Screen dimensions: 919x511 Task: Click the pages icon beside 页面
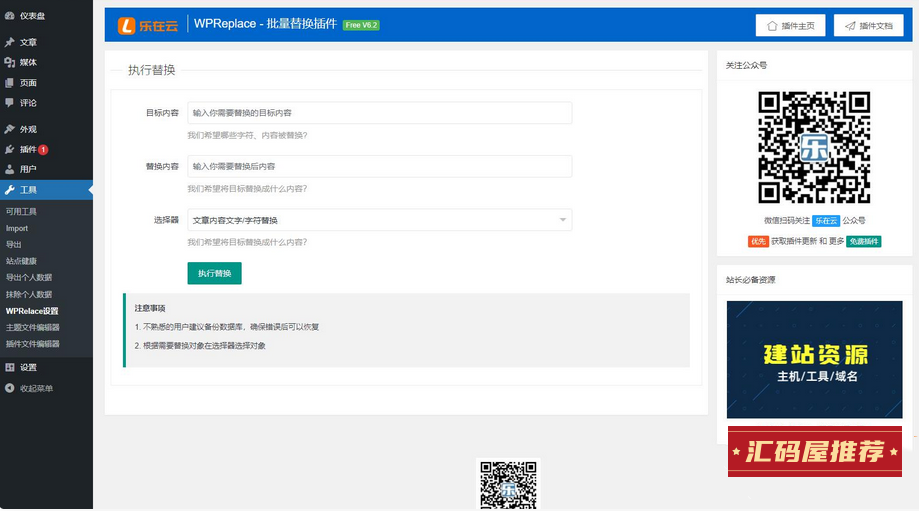coord(9,83)
